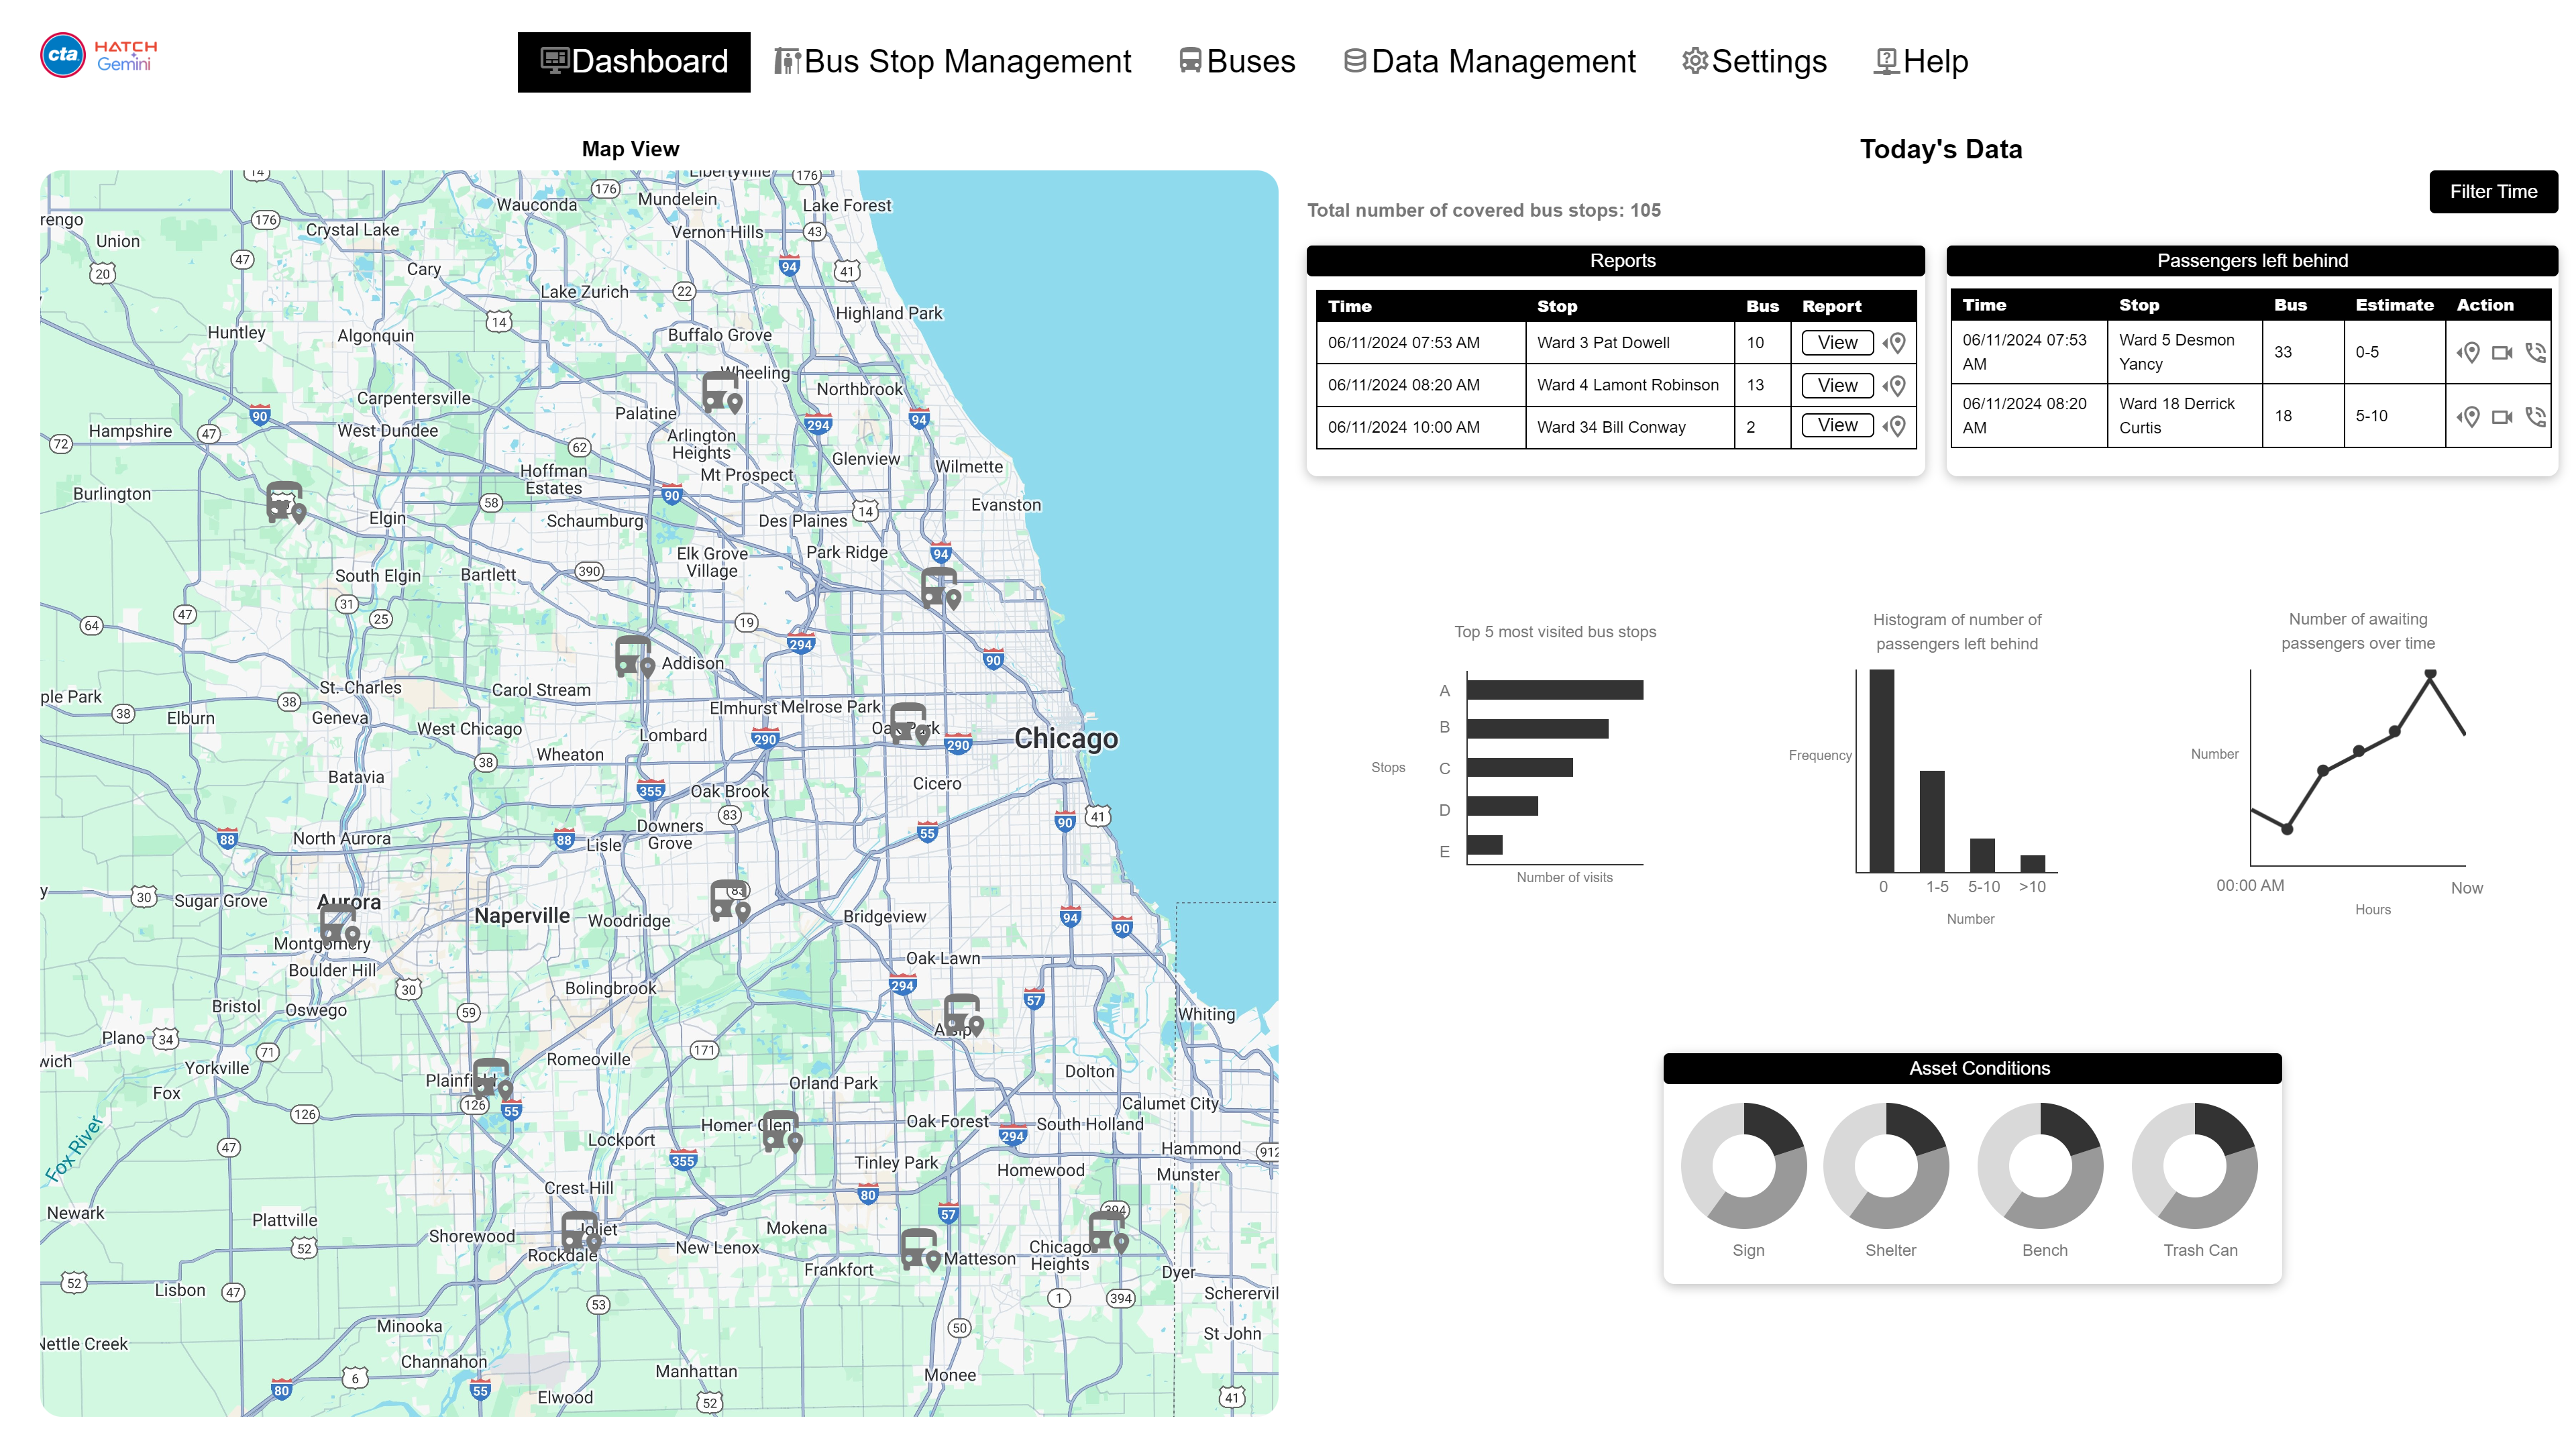Click the locate icon for Ward 3 Pat Dowell report

tap(1894, 343)
